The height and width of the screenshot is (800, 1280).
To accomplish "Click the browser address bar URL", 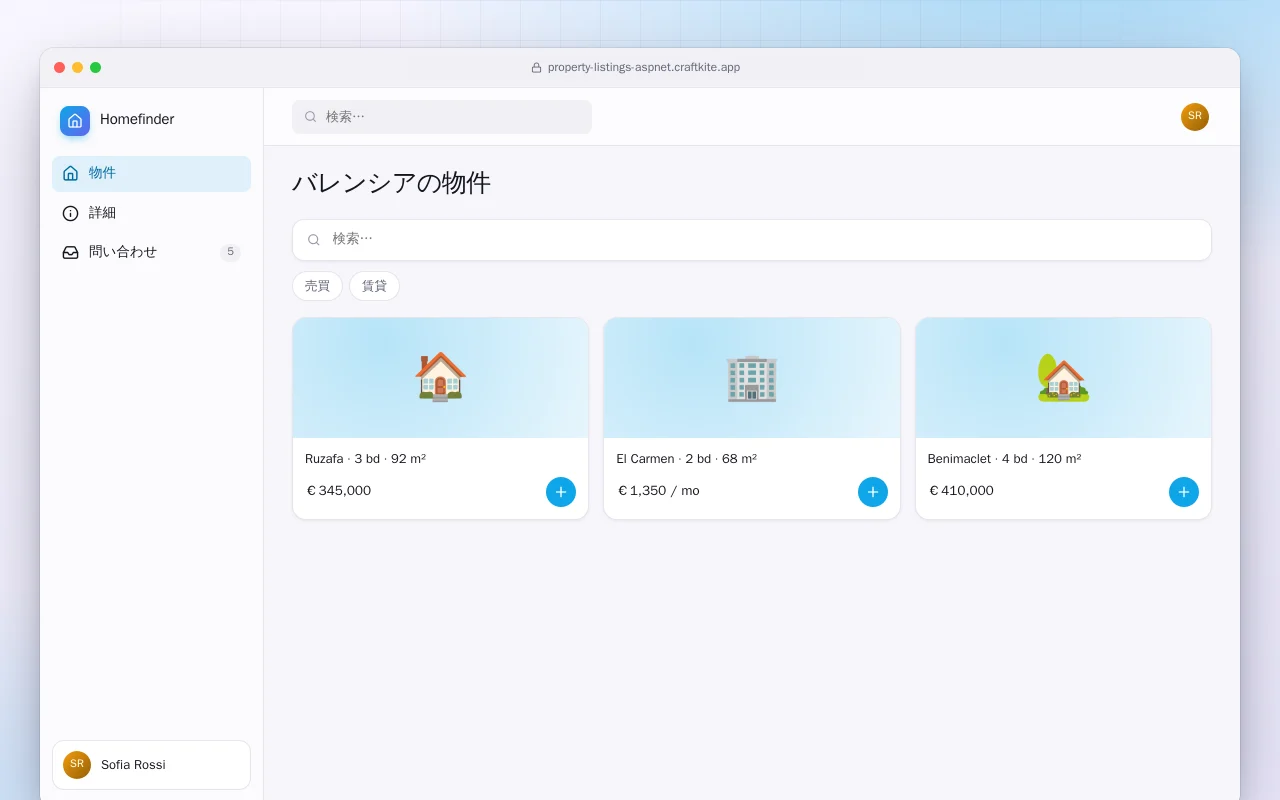I will point(644,68).
